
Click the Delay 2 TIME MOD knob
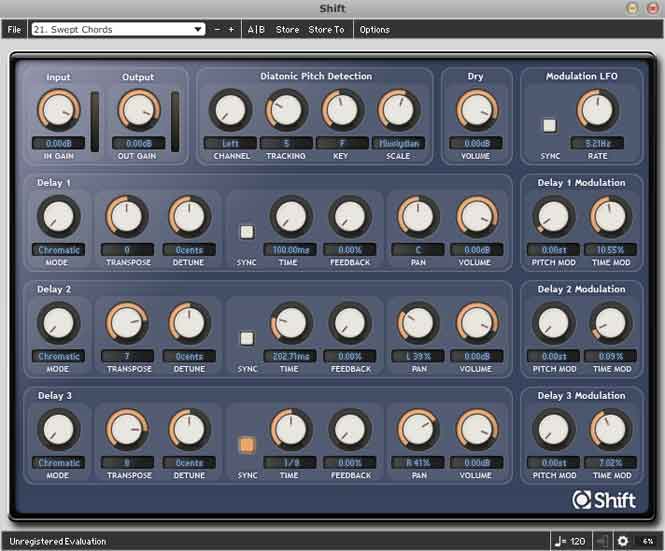611,323
